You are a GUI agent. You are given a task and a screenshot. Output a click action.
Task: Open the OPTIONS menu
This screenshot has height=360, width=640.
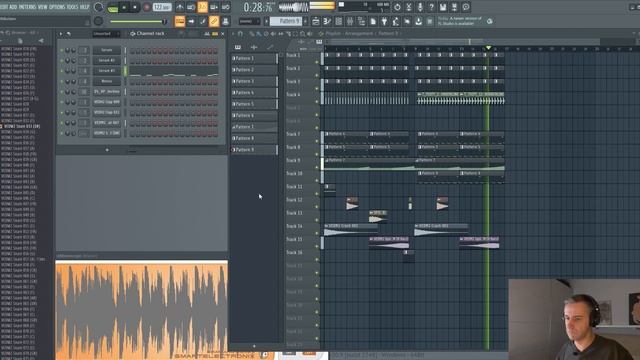[57, 7]
